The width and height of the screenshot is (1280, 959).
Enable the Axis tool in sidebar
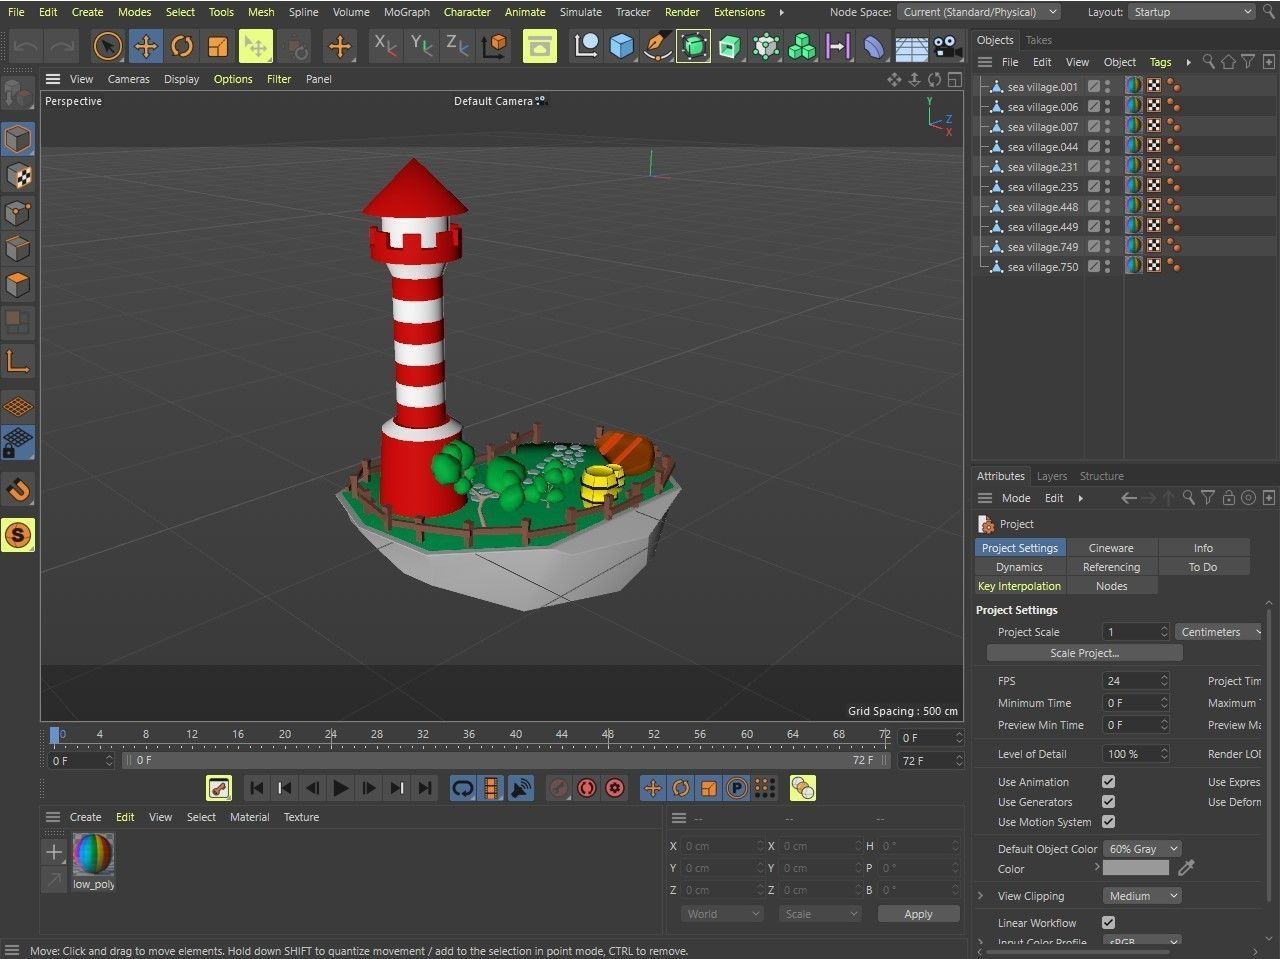tap(18, 361)
